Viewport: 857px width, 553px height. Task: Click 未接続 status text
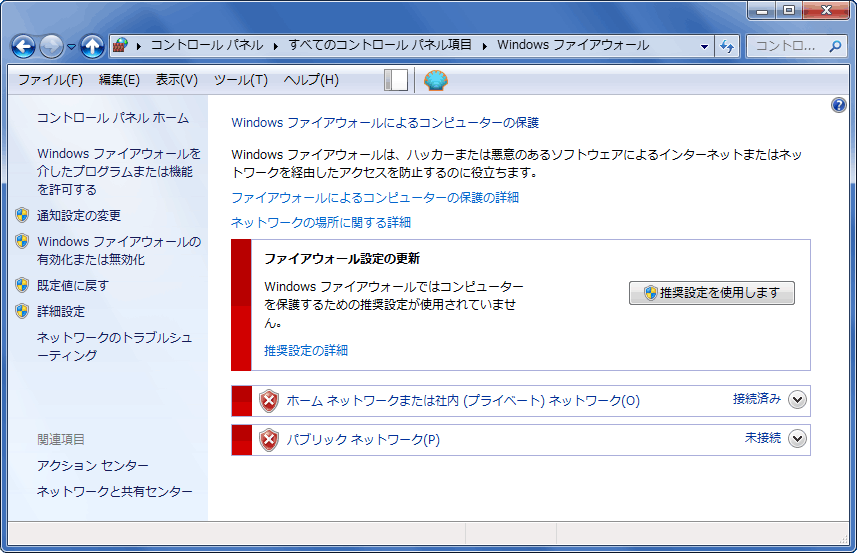point(763,438)
